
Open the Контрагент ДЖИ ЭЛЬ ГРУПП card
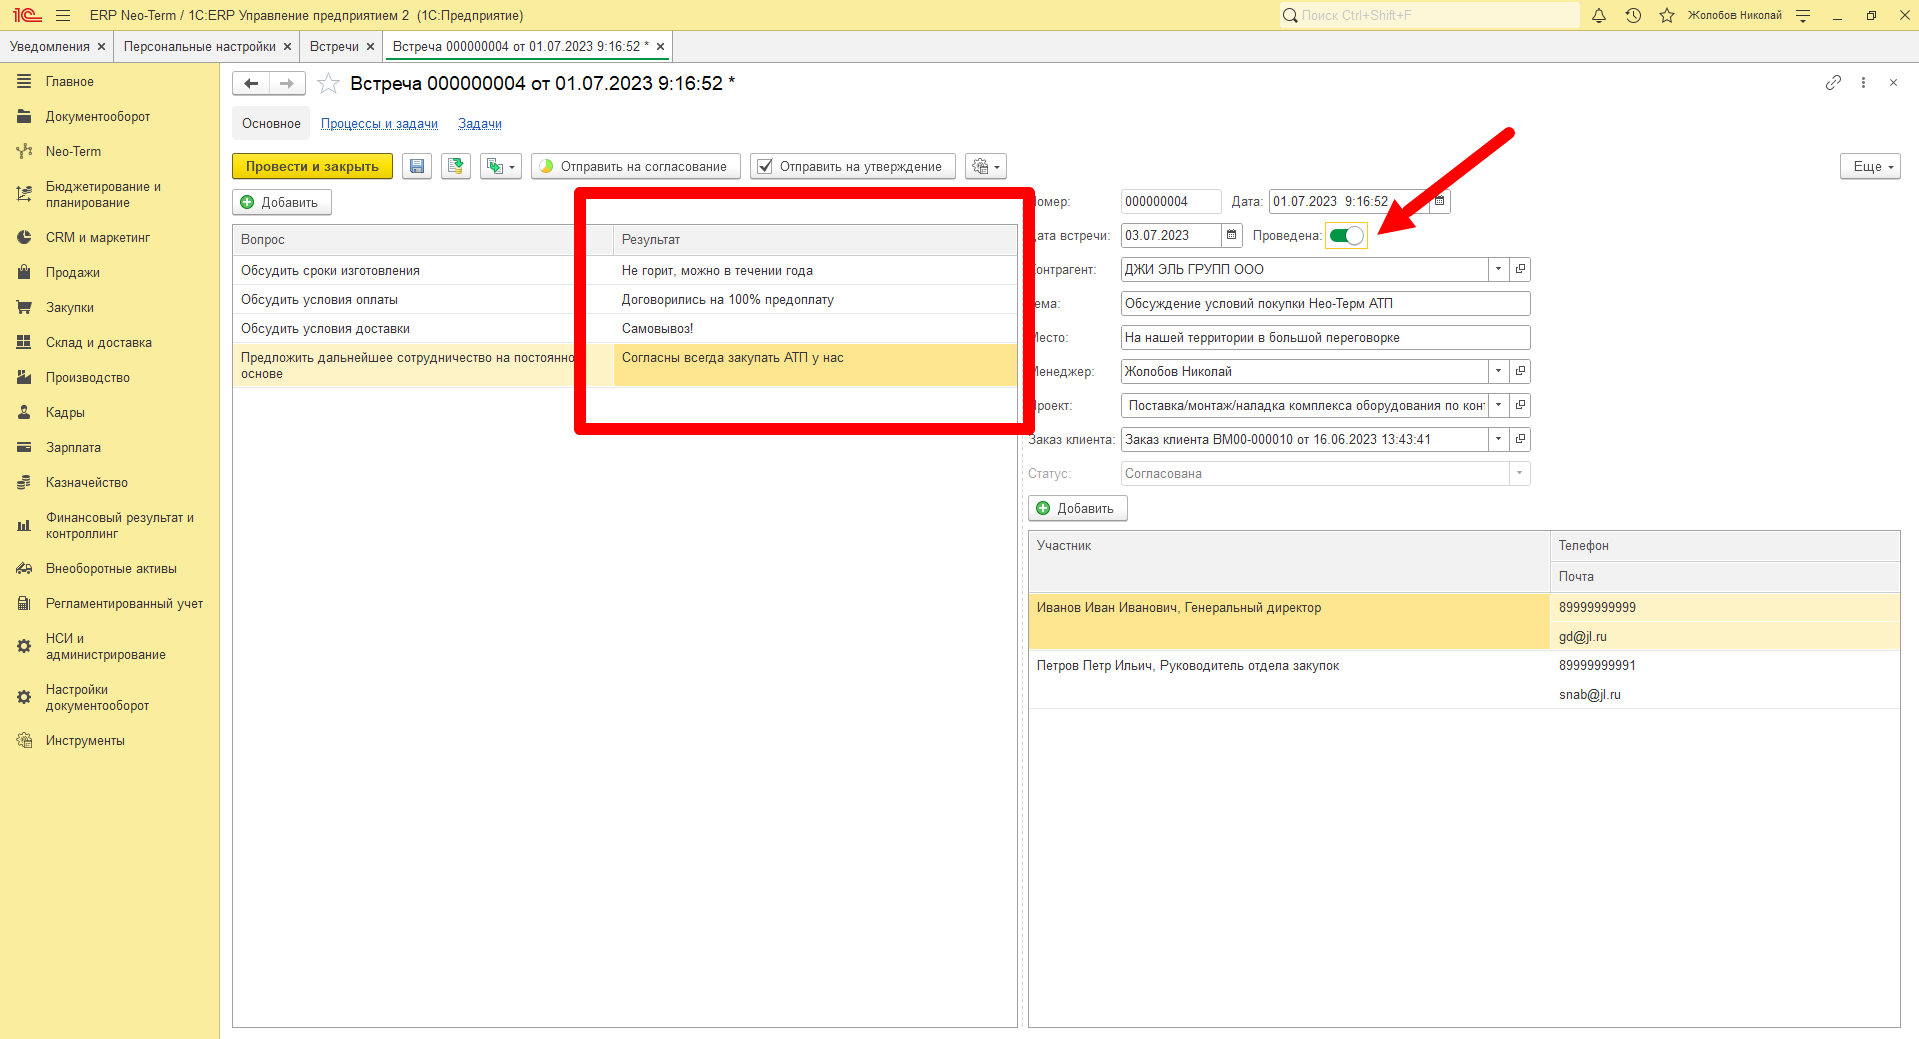[1520, 269]
